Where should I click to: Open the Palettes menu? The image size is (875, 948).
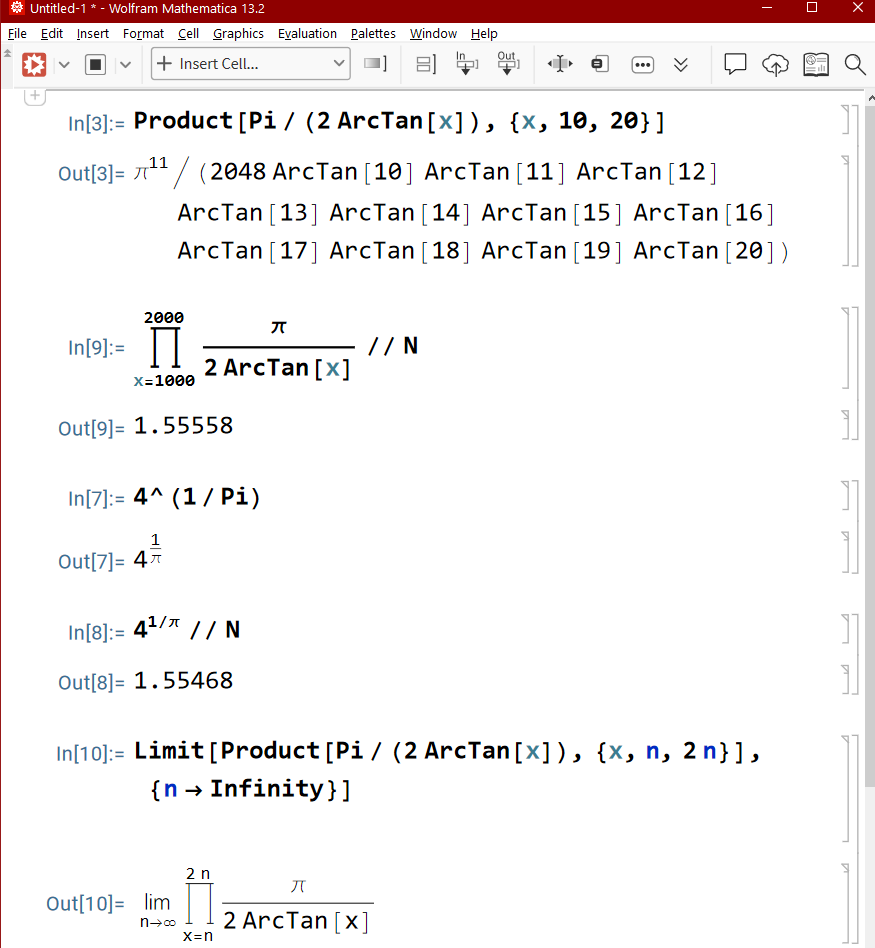pos(373,34)
